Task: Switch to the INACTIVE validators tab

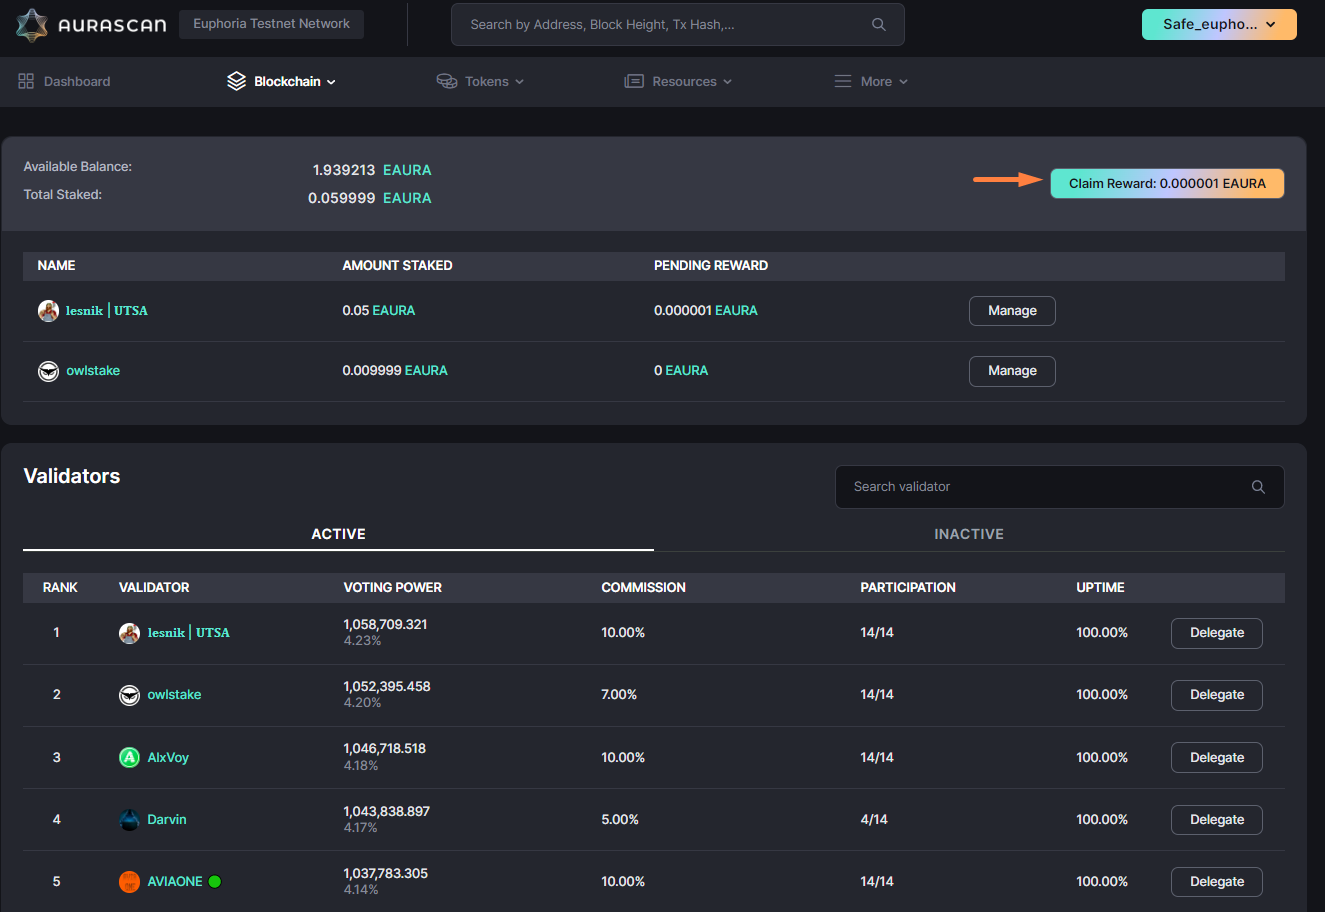Action: (x=969, y=534)
